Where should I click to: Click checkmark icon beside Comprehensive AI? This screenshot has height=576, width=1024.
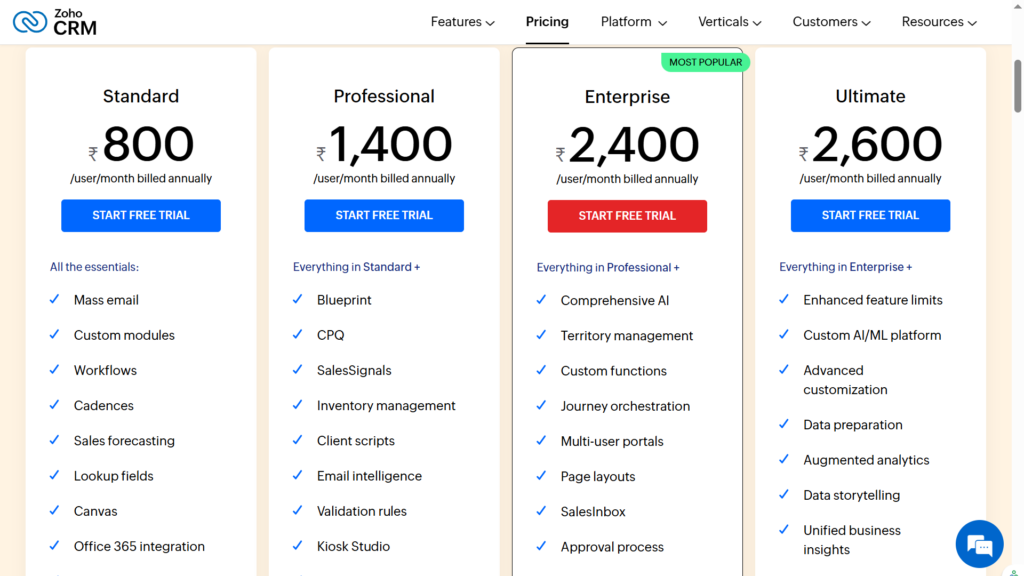pyautogui.click(x=541, y=300)
